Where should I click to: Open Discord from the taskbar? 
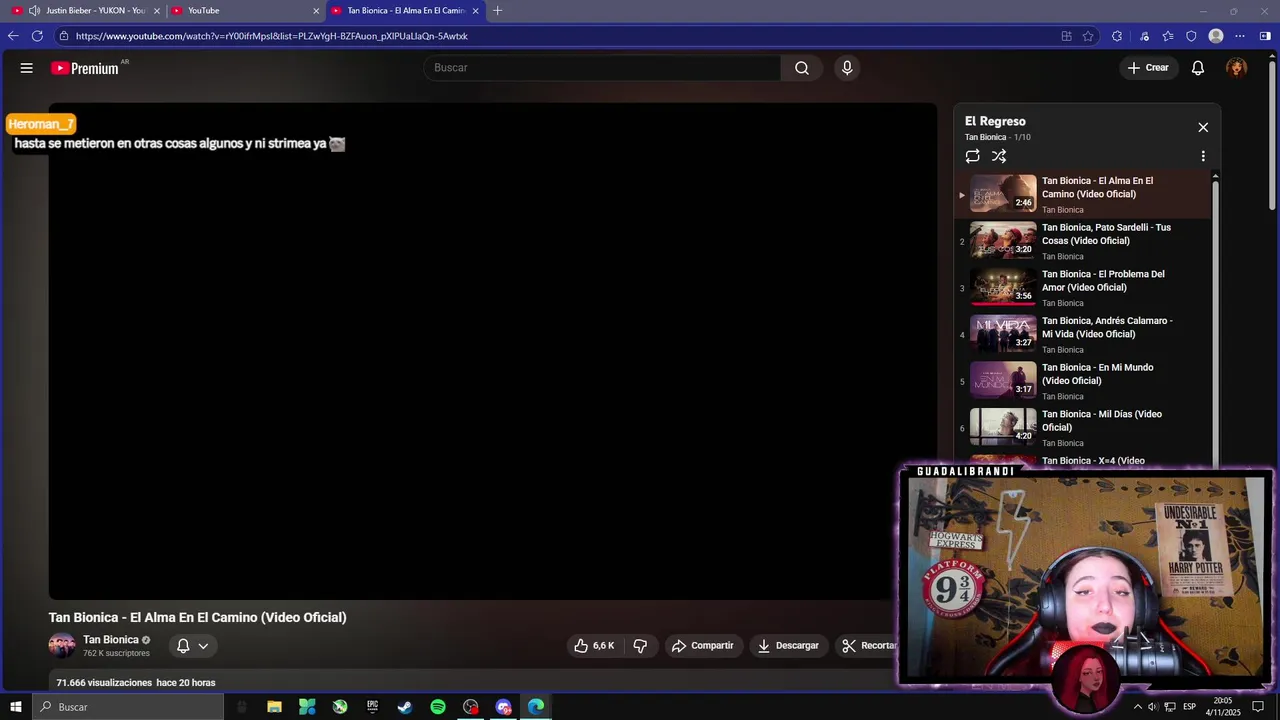pos(504,707)
